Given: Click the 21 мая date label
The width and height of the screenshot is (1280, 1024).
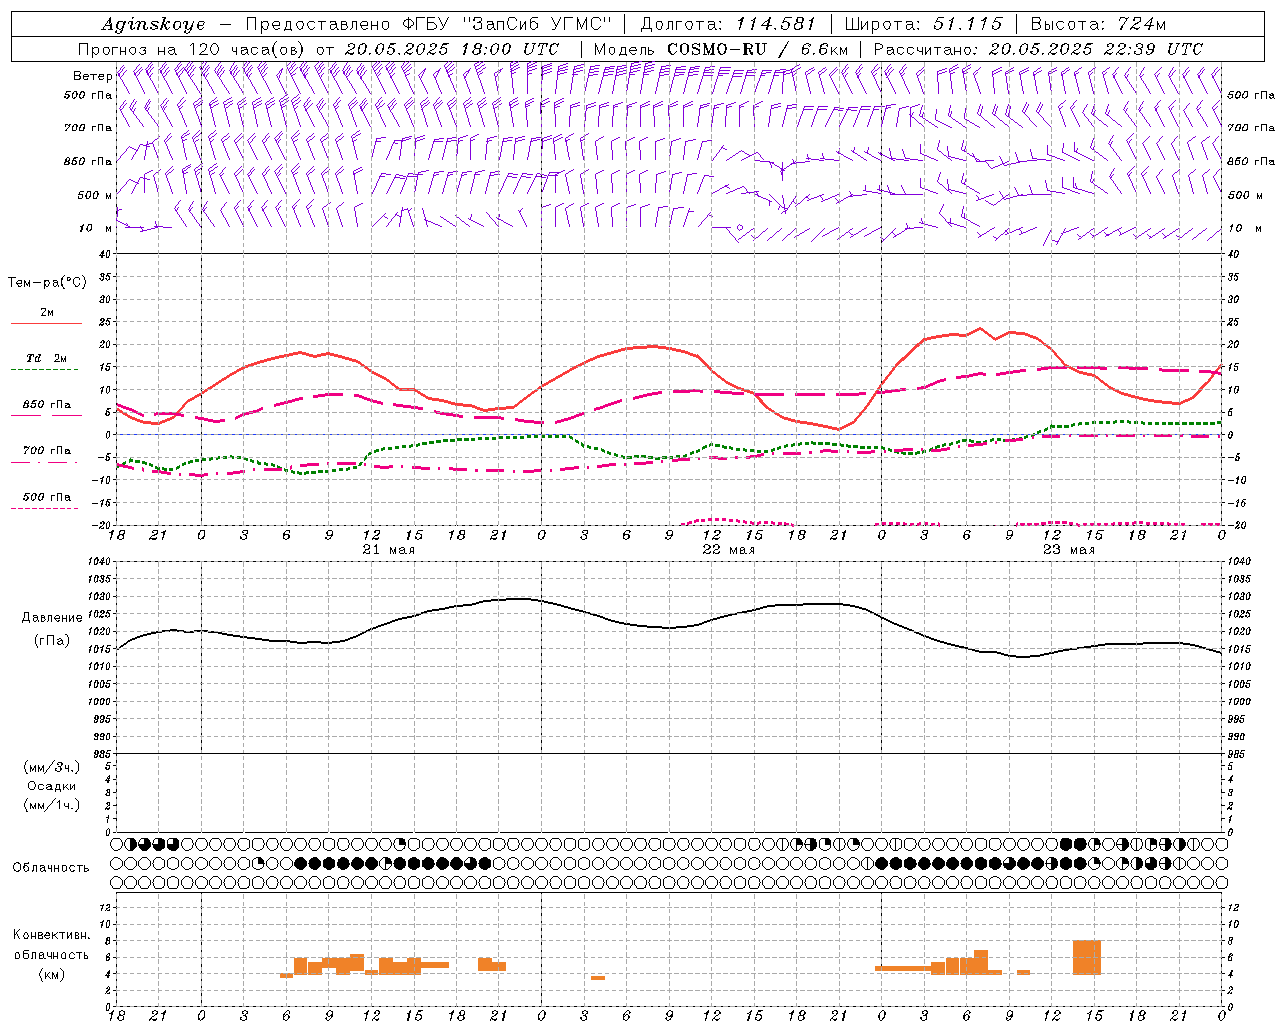Looking at the screenshot, I should click(x=389, y=550).
